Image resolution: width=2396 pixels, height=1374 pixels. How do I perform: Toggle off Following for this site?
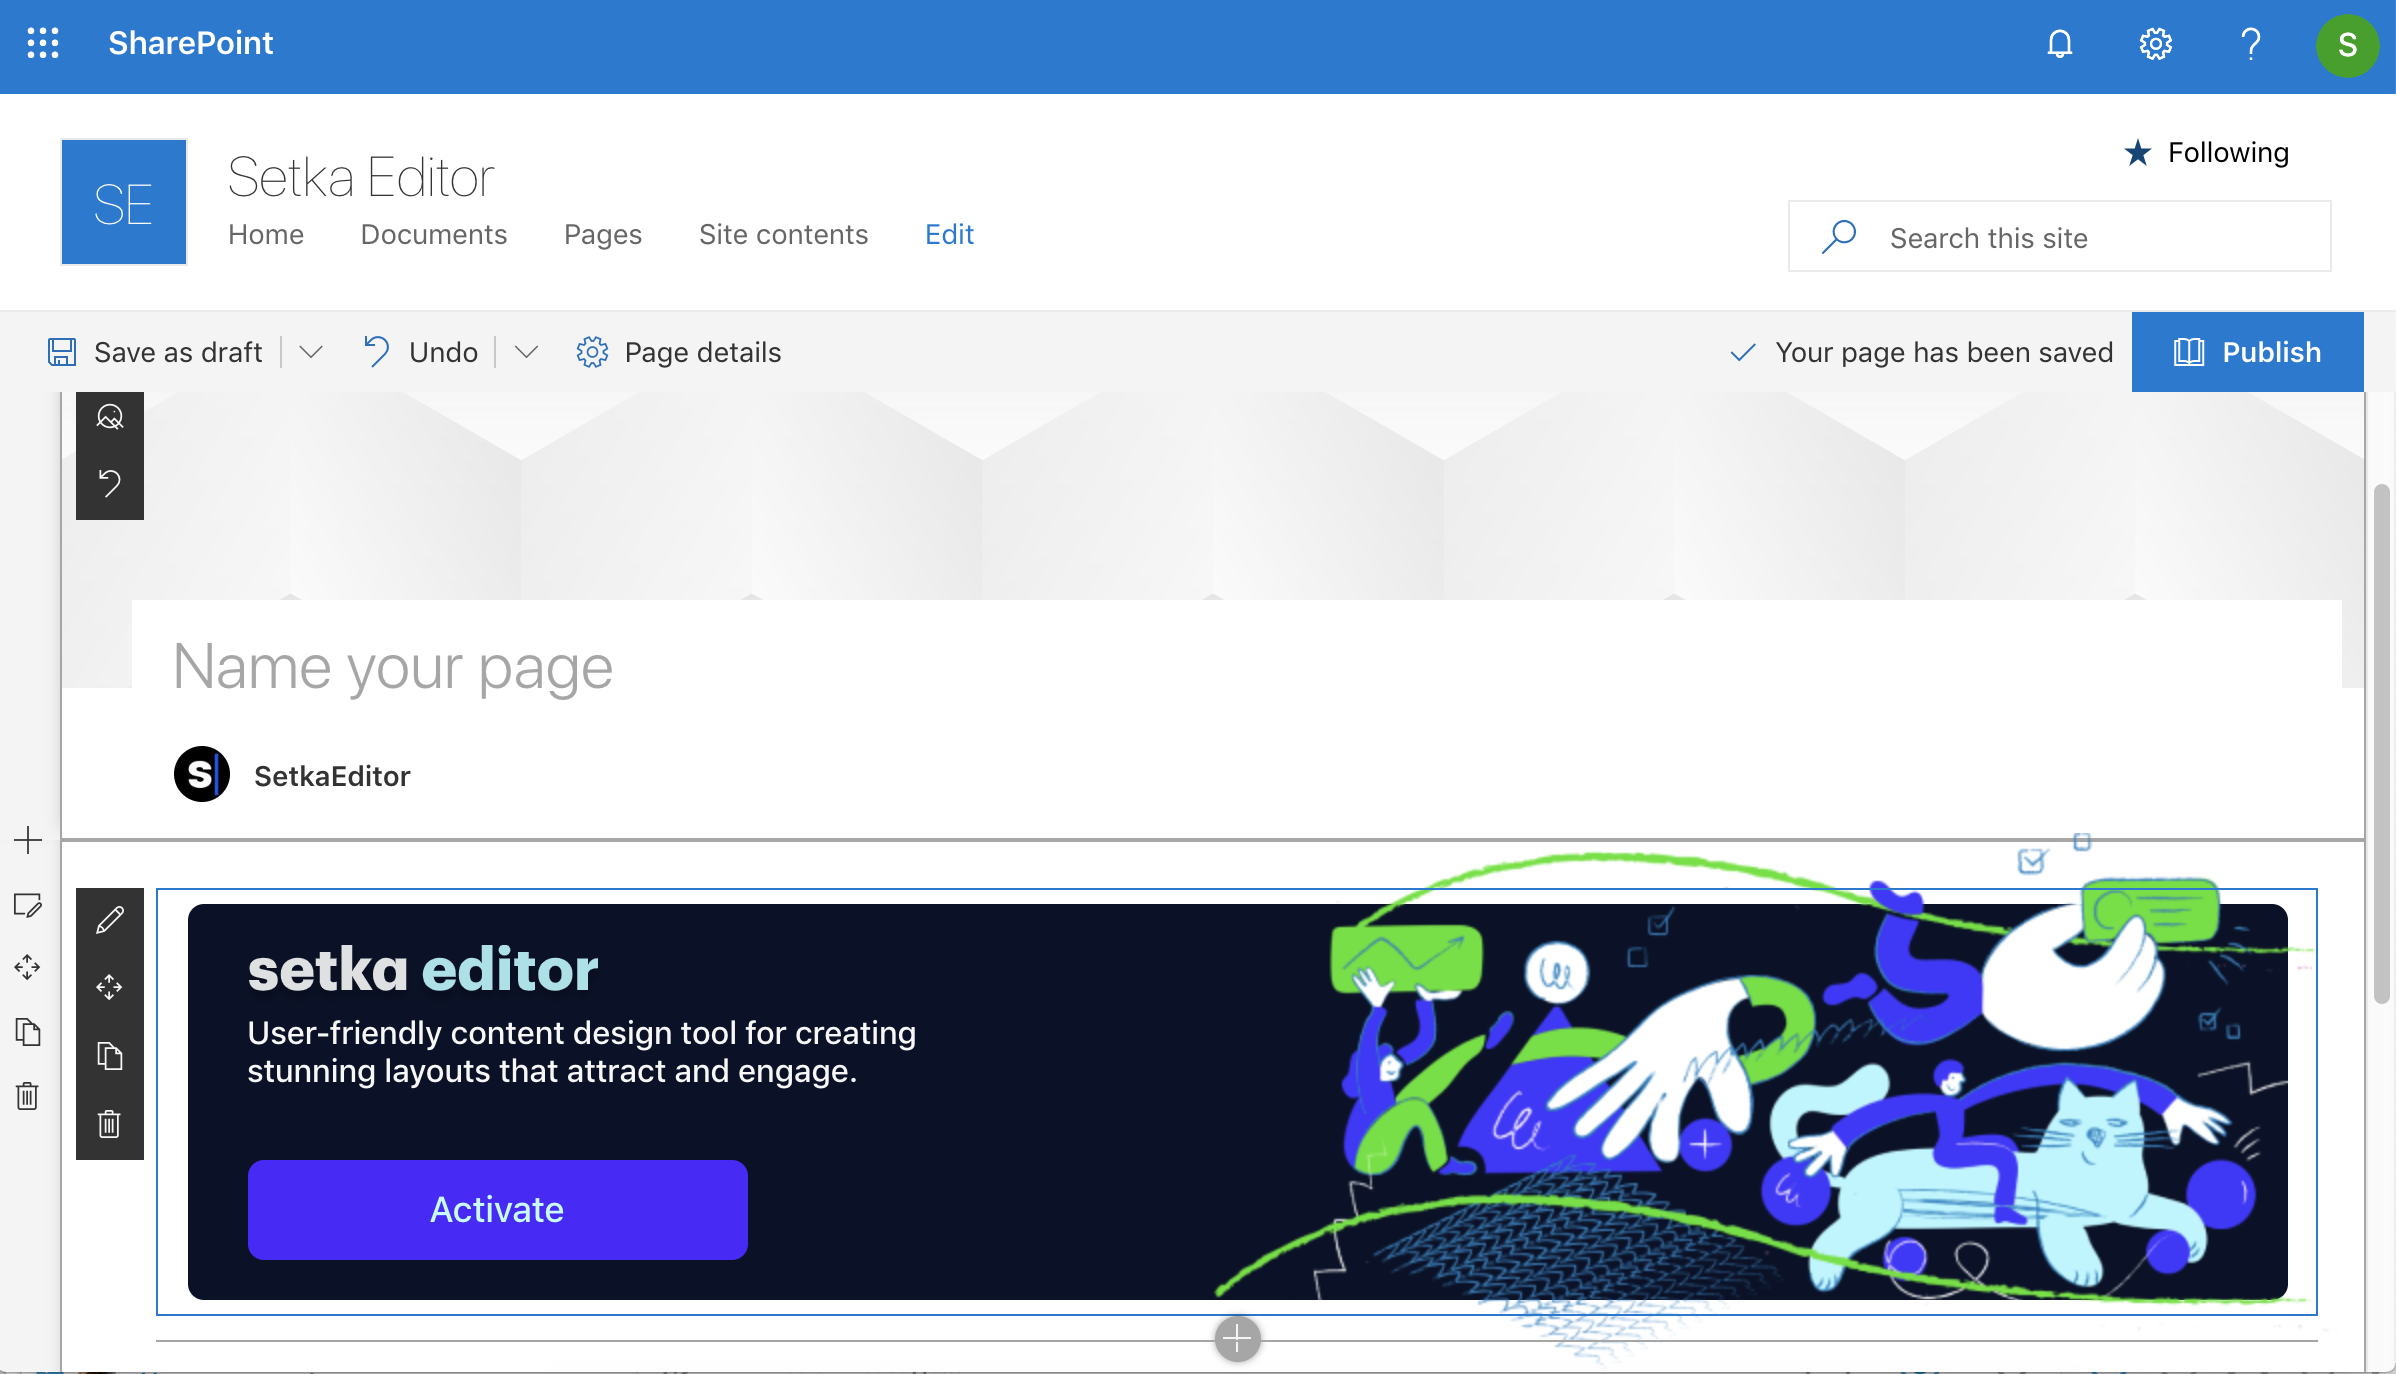tap(2207, 152)
